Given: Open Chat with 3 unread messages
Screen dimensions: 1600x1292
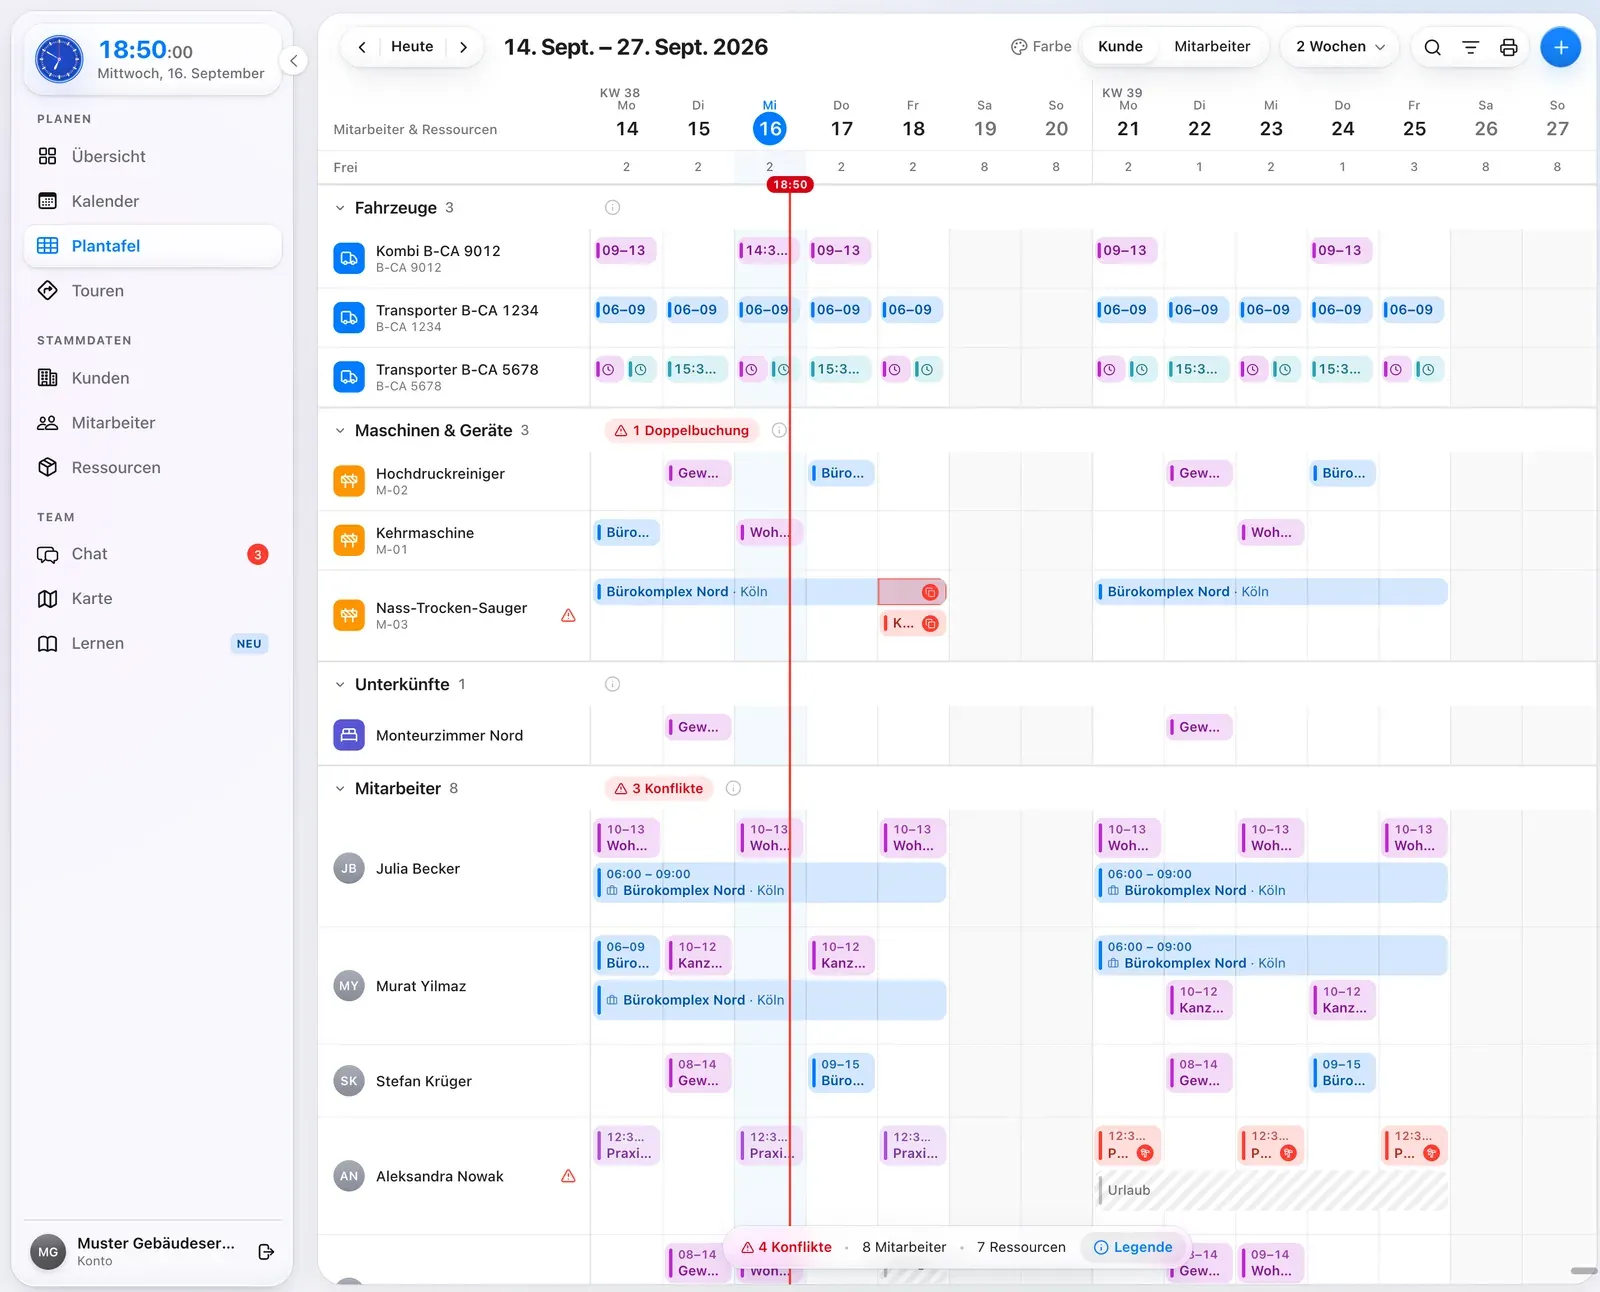Looking at the screenshot, I should point(153,554).
